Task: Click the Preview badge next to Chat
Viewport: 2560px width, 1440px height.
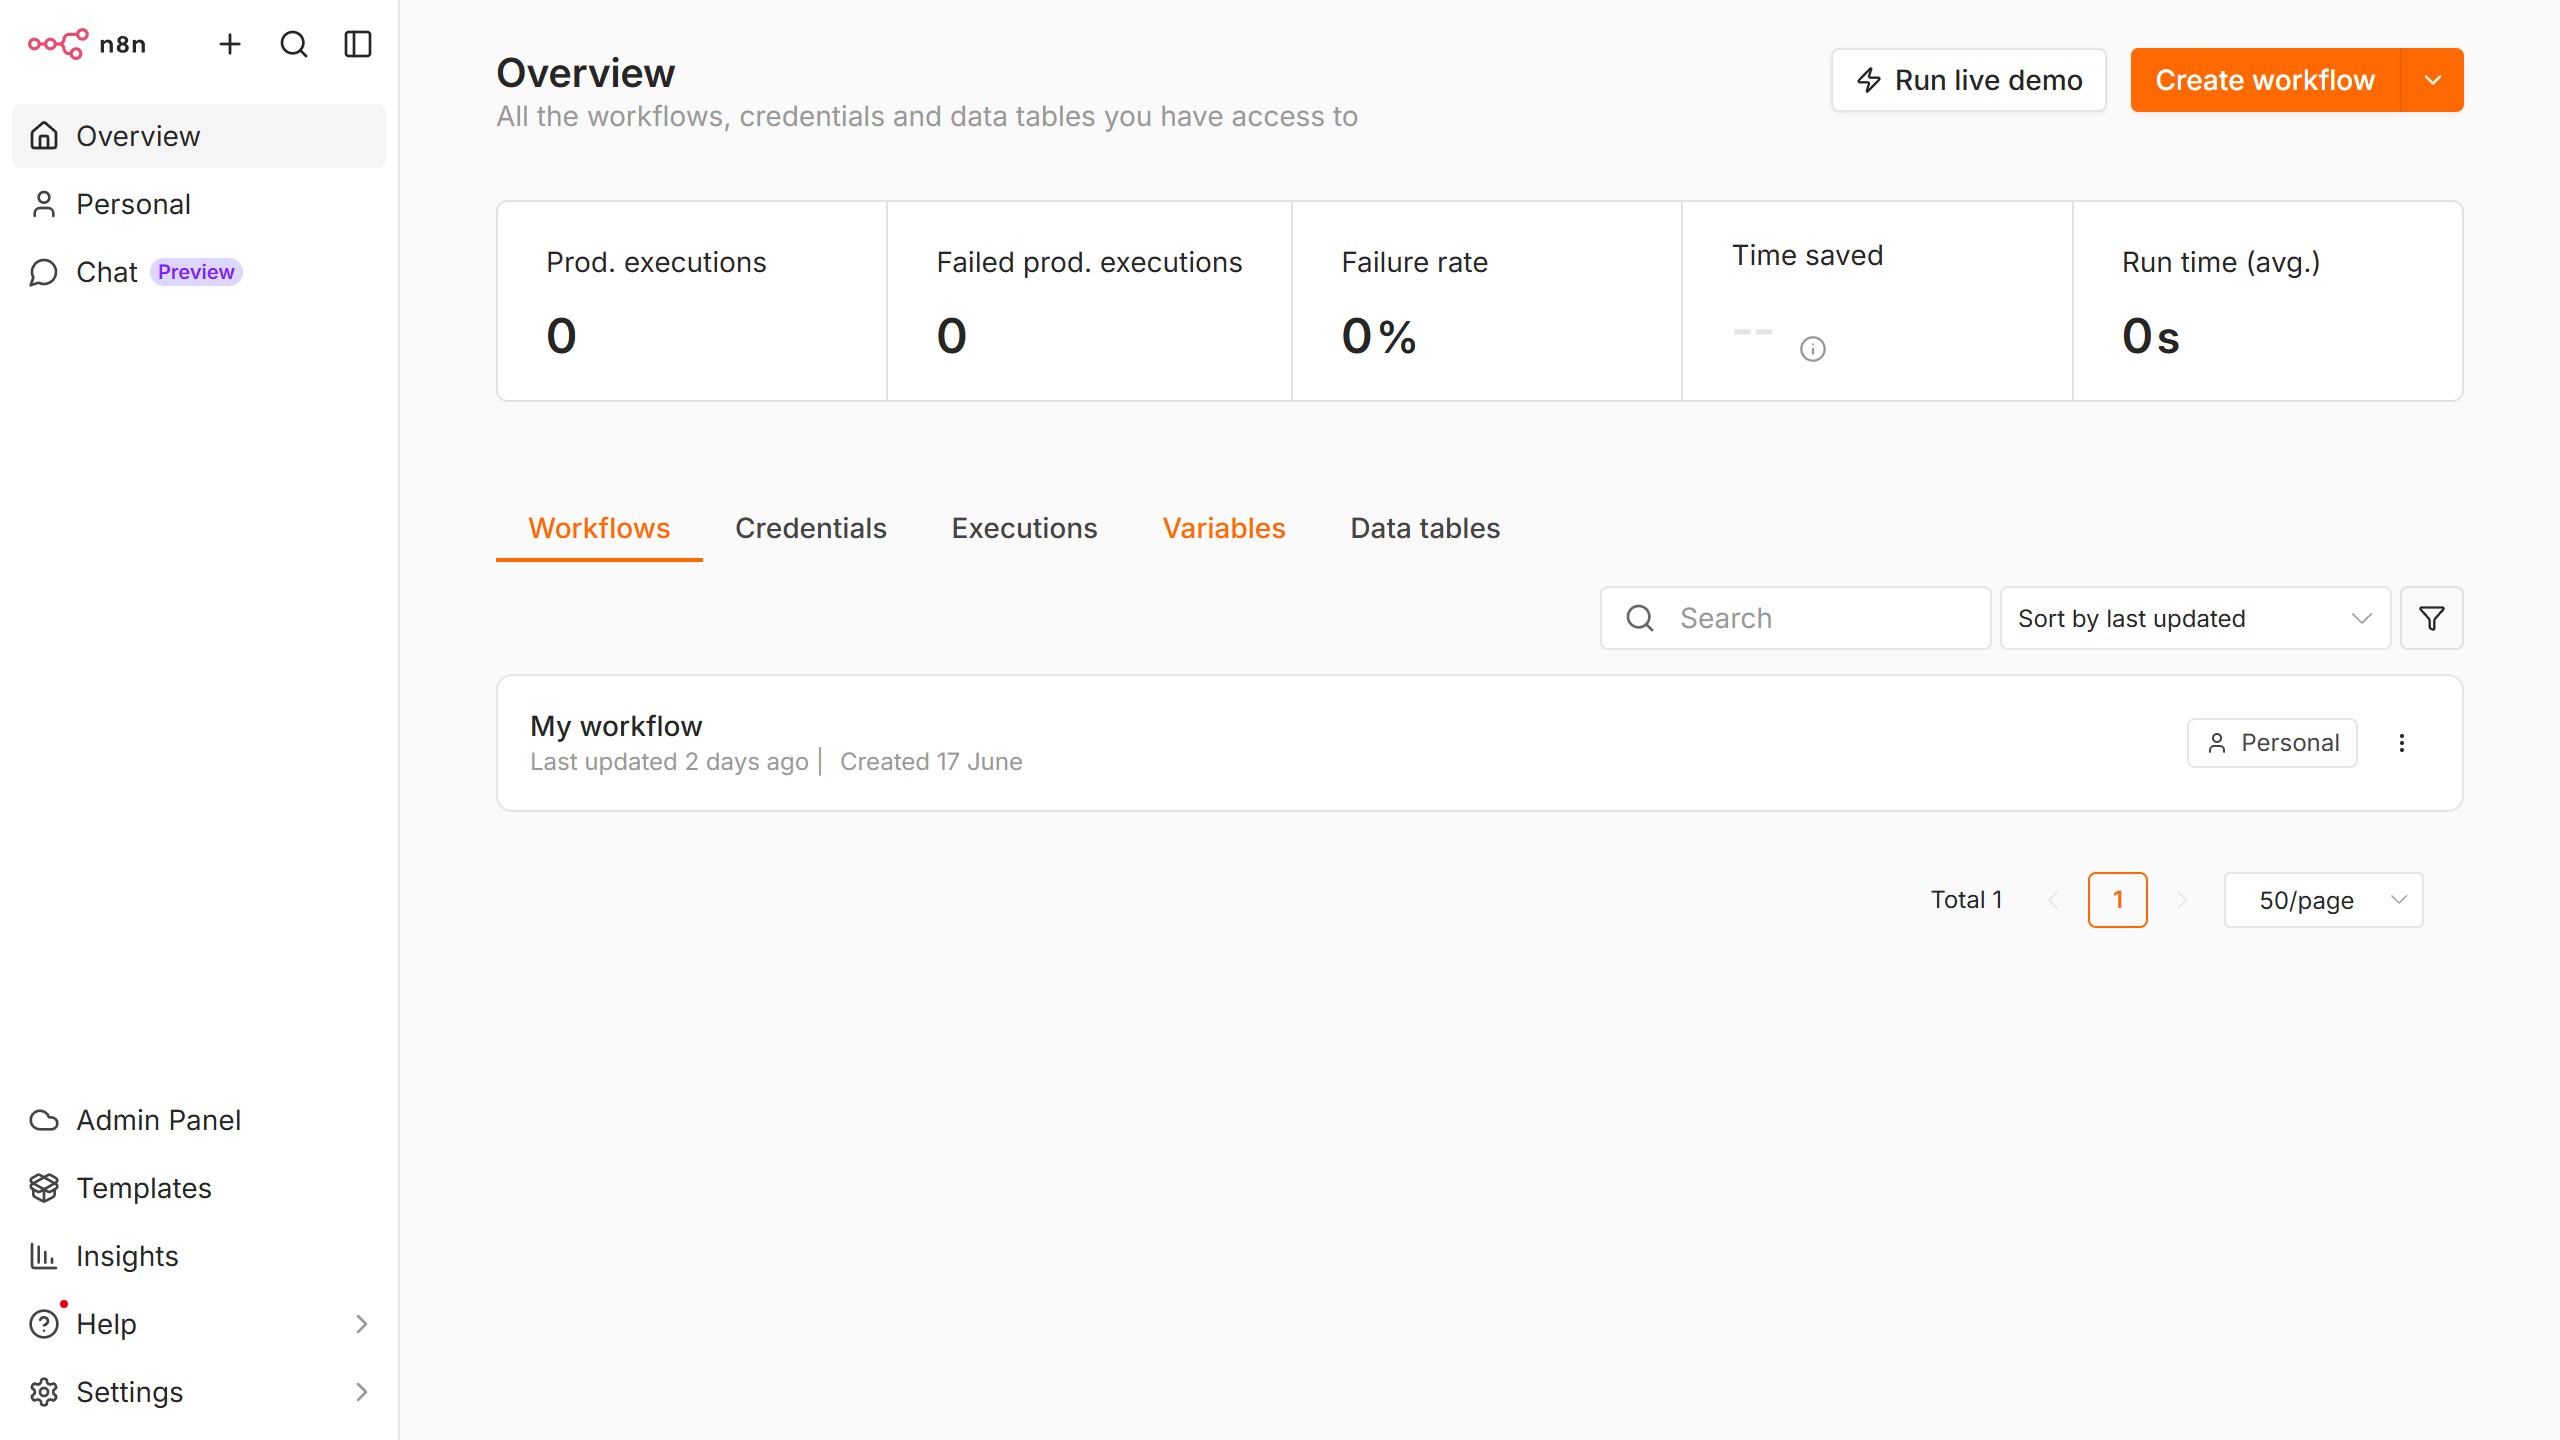Action: pyautogui.click(x=196, y=272)
